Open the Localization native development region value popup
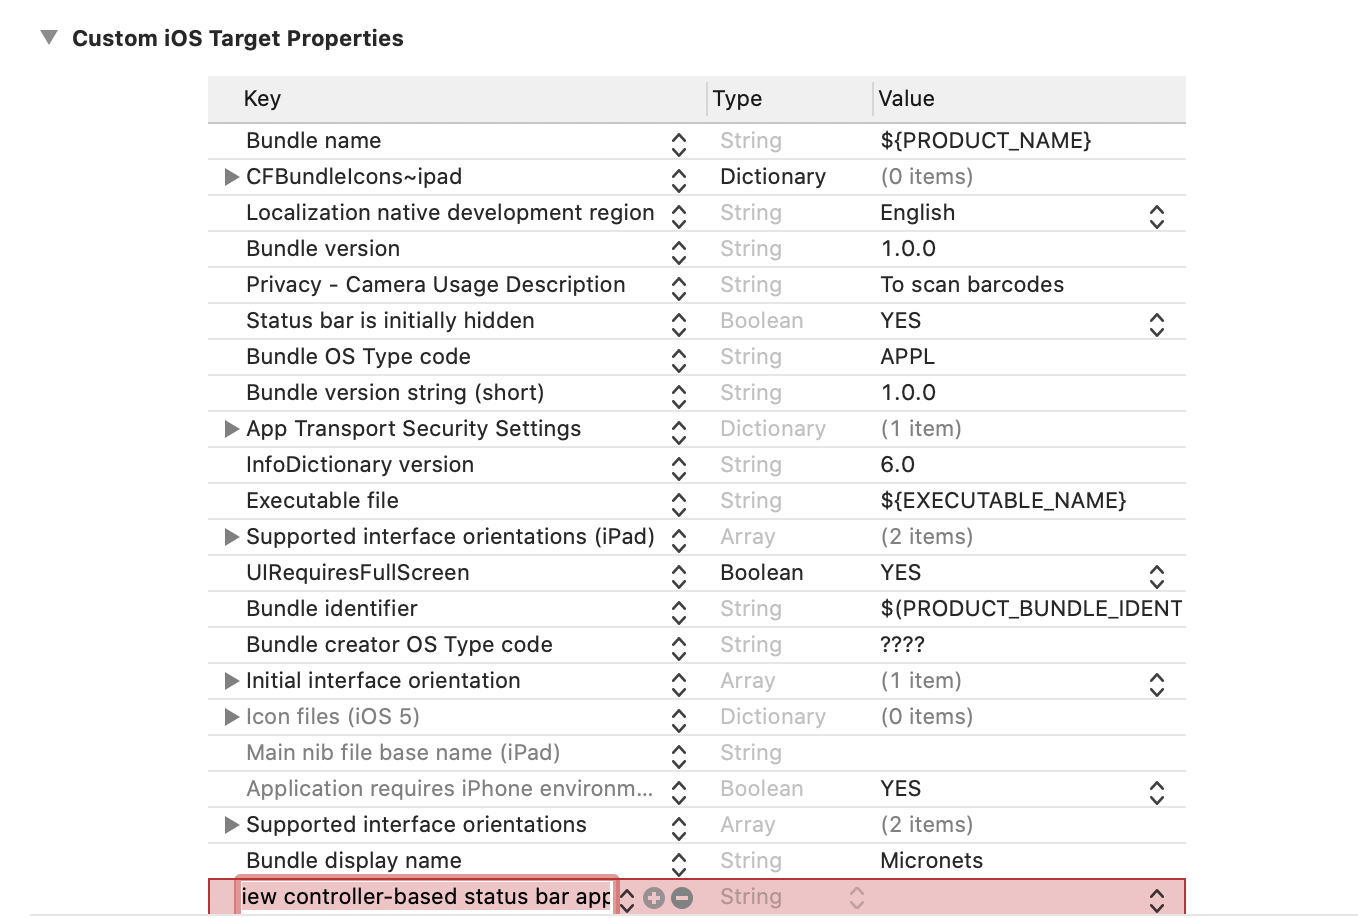This screenshot has width=1358, height=918. click(x=1157, y=216)
